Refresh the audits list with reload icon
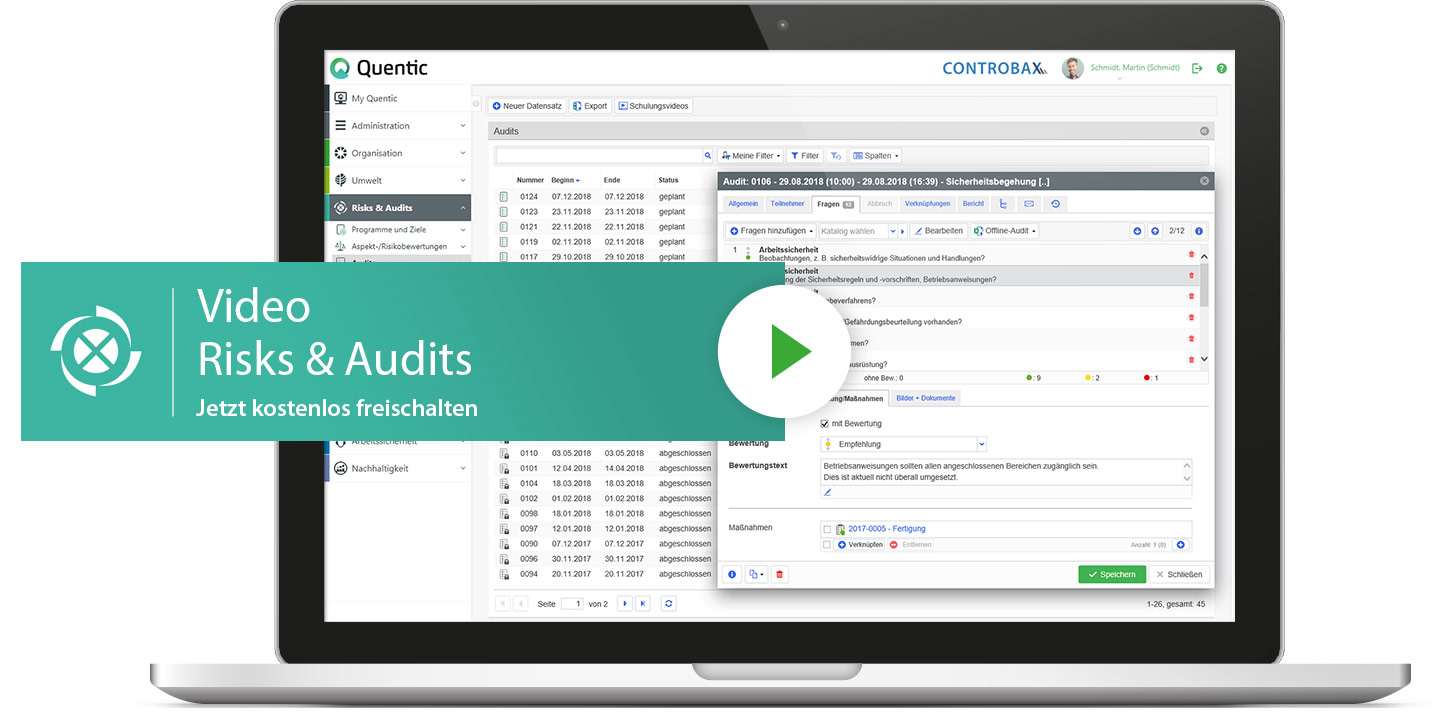The height and width of the screenshot is (725, 1450). (669, 603)
